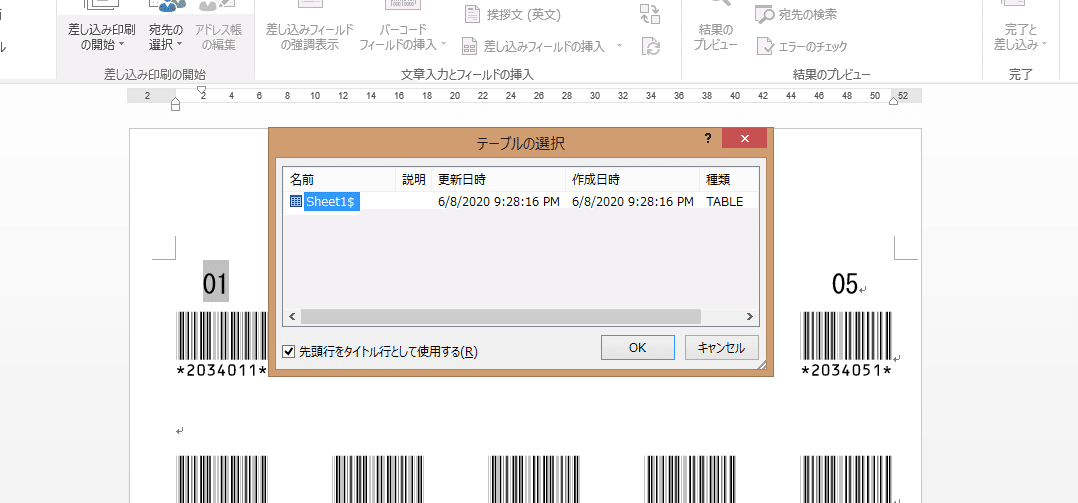Image resolution: width=1078 pixels, height=503 pixels.
Task: Click the horizontal scrollbar thumb in dialog
Action: [500, 317]
